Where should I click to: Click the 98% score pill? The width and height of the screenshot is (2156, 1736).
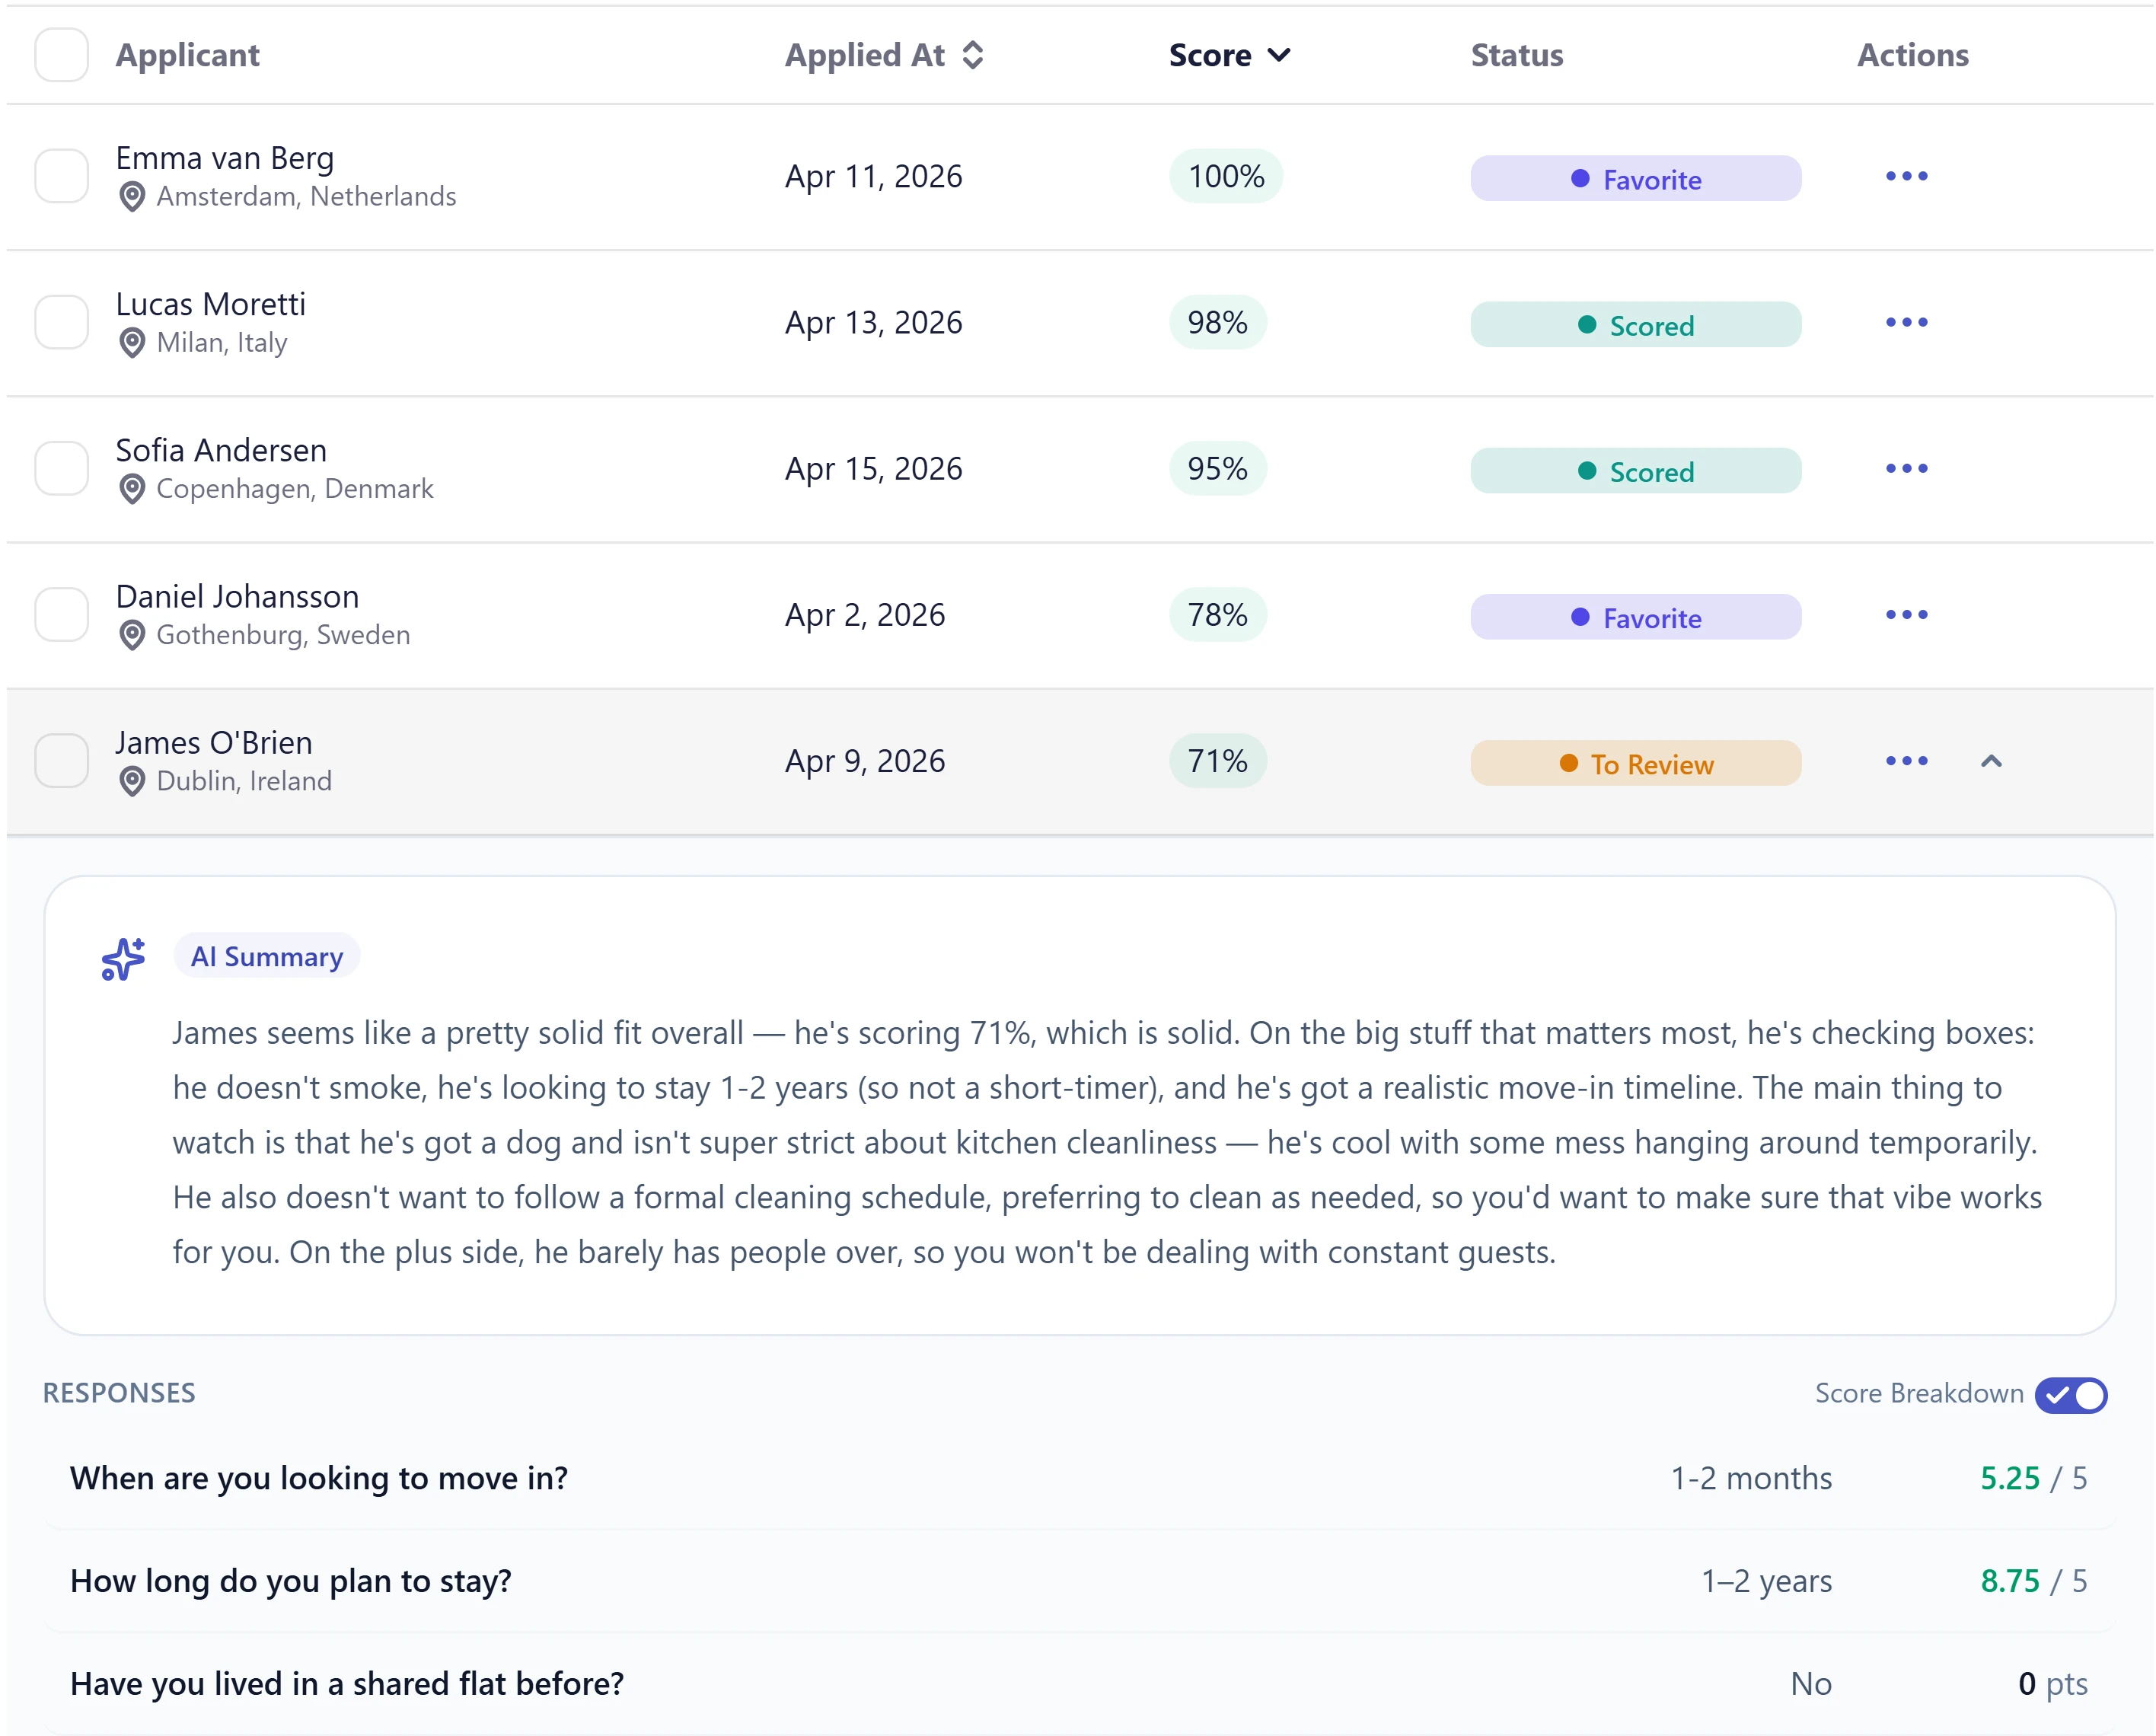click(1217, 323)
